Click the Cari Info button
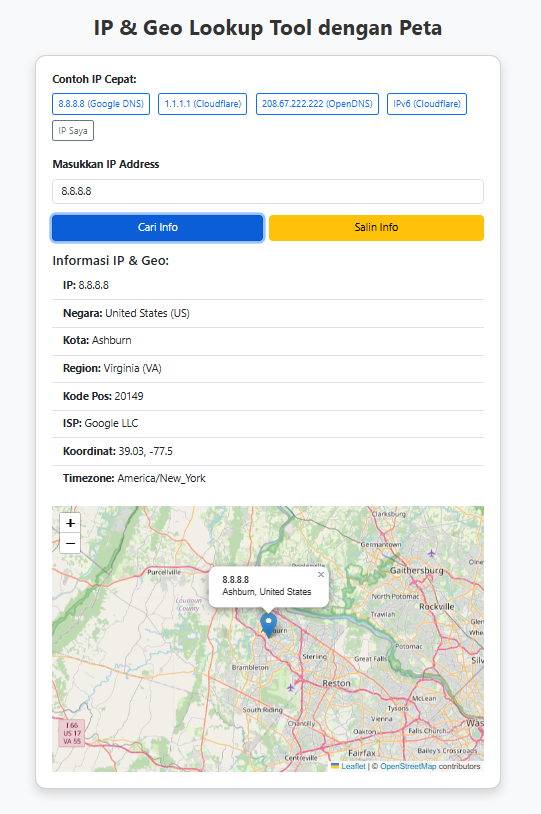 click(x=158, y=227)
